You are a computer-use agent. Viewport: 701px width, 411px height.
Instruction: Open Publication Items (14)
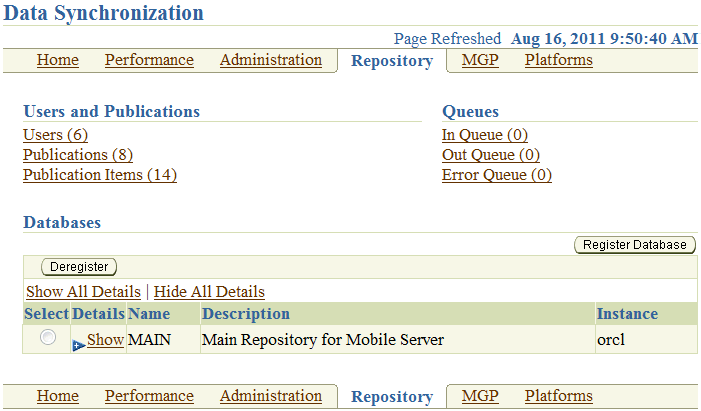pos(100,175)
